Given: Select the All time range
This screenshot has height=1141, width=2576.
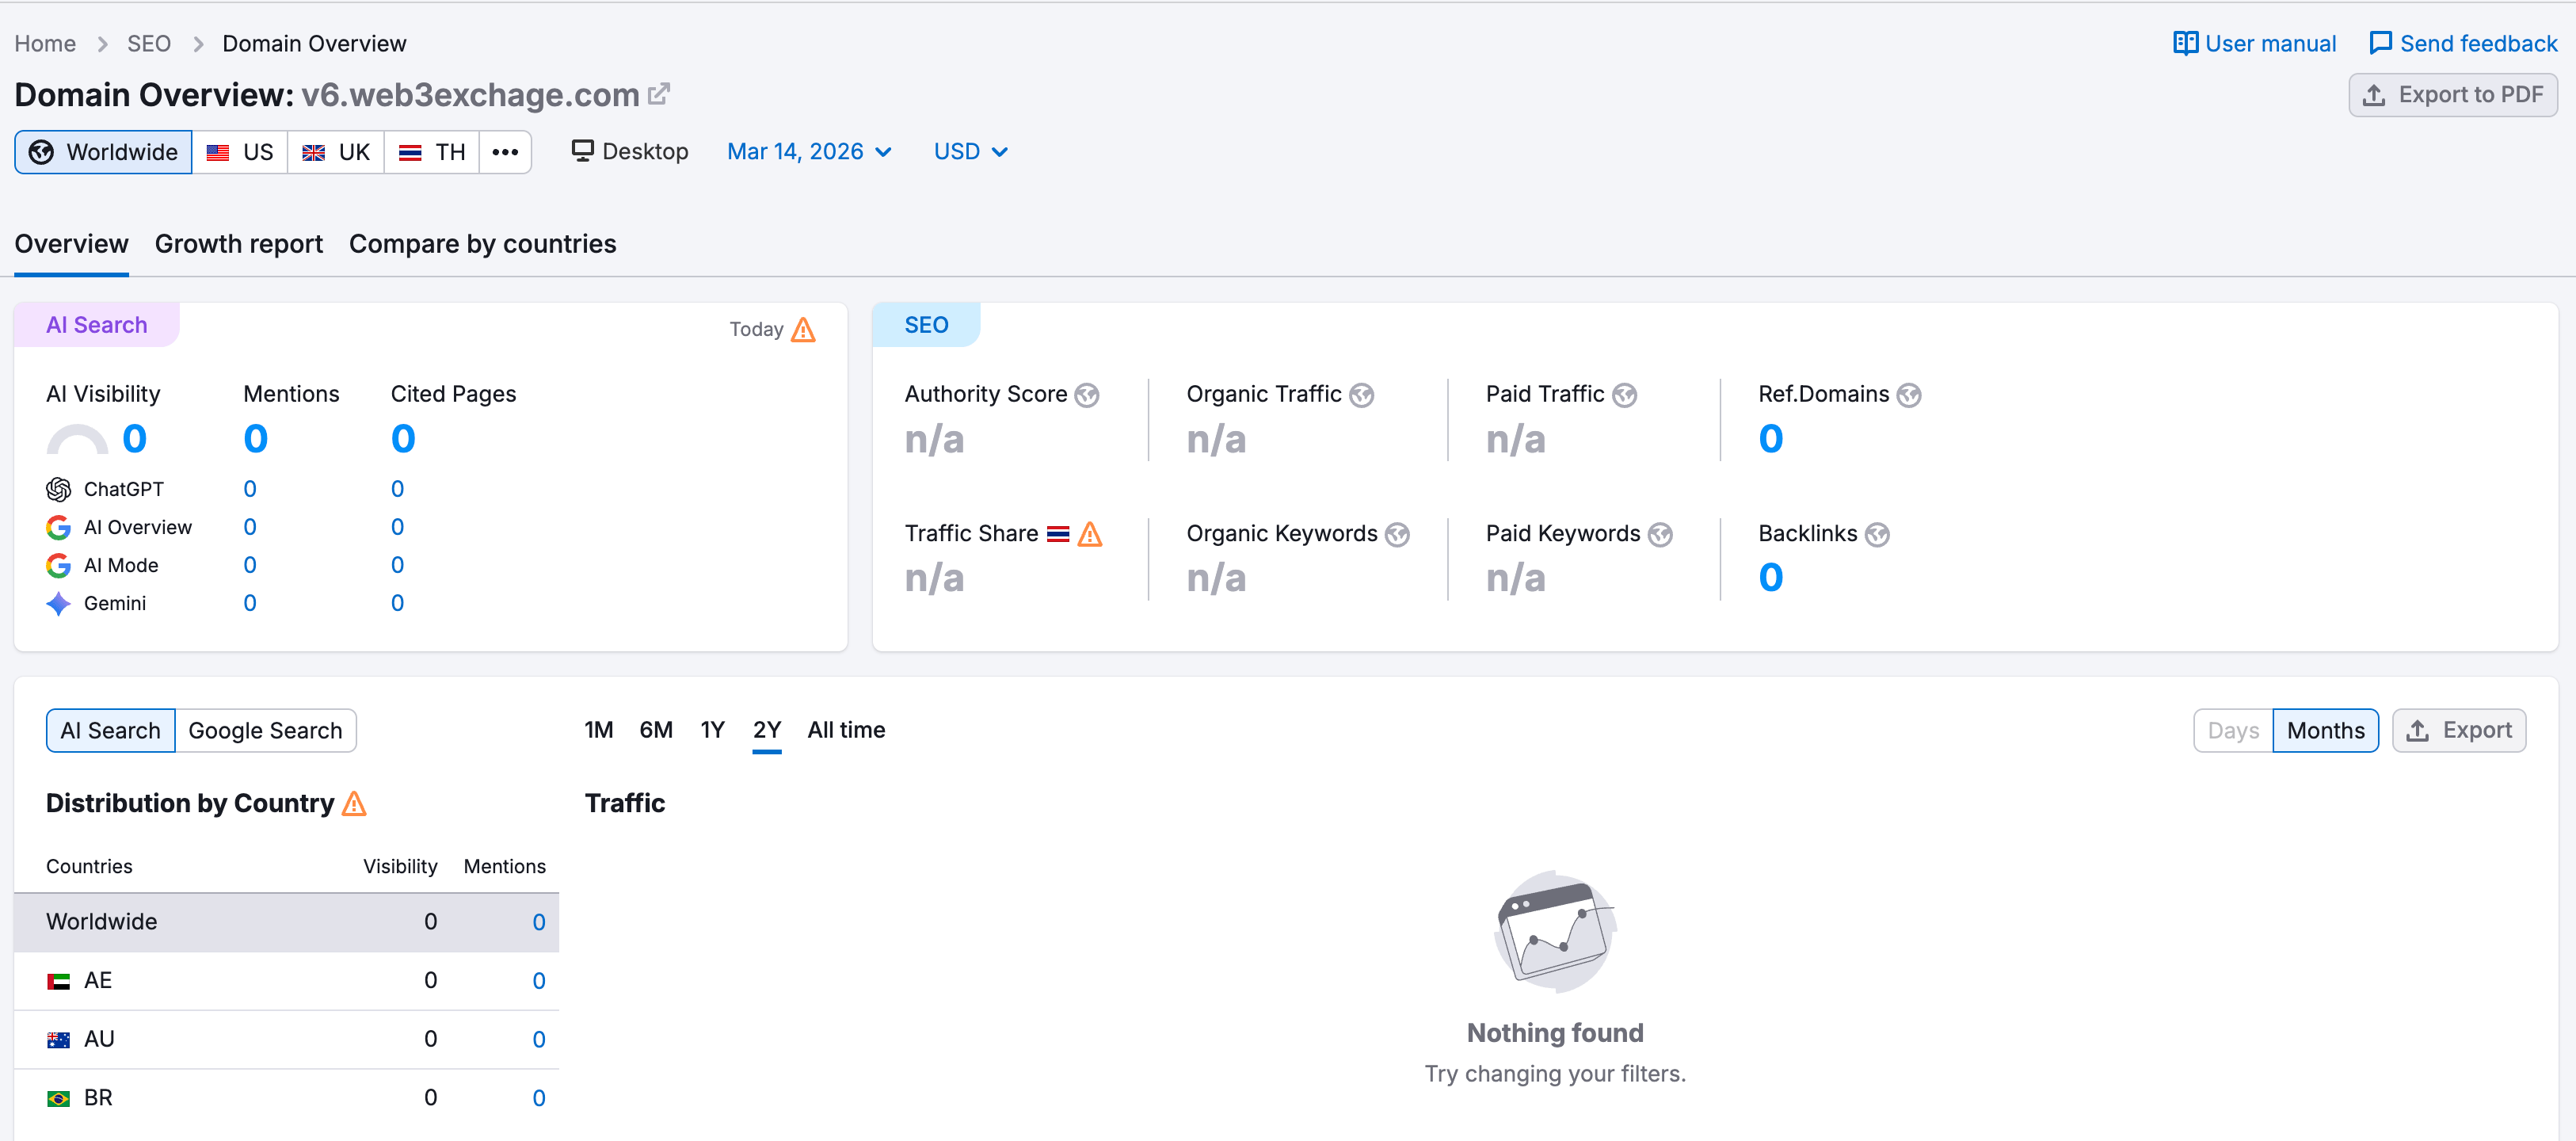Looking at the screenshot, I should pos(846,730).
